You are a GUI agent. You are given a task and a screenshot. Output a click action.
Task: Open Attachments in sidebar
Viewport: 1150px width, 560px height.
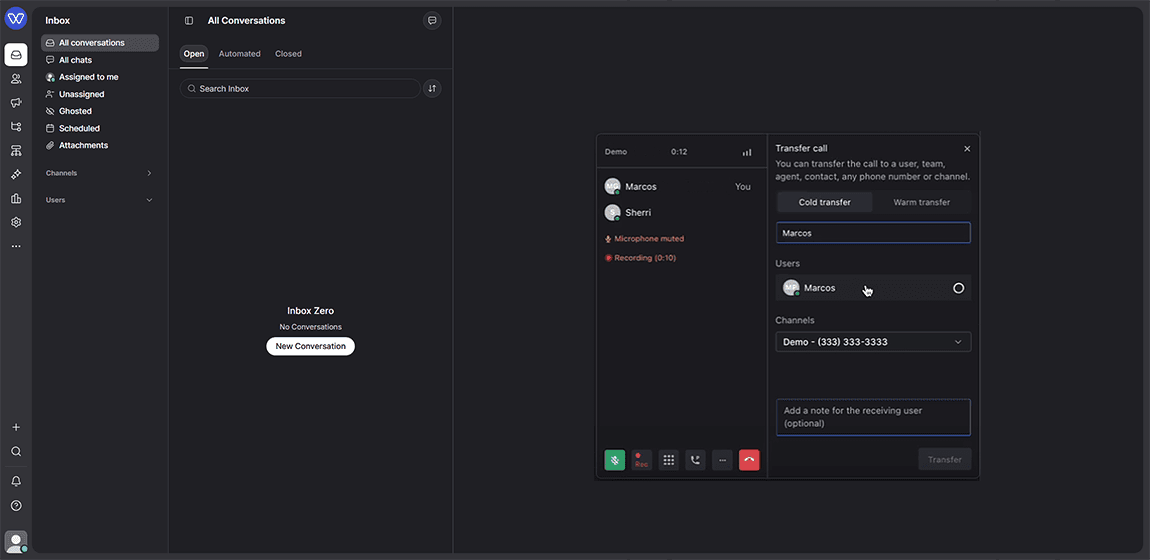pos(100,145)
